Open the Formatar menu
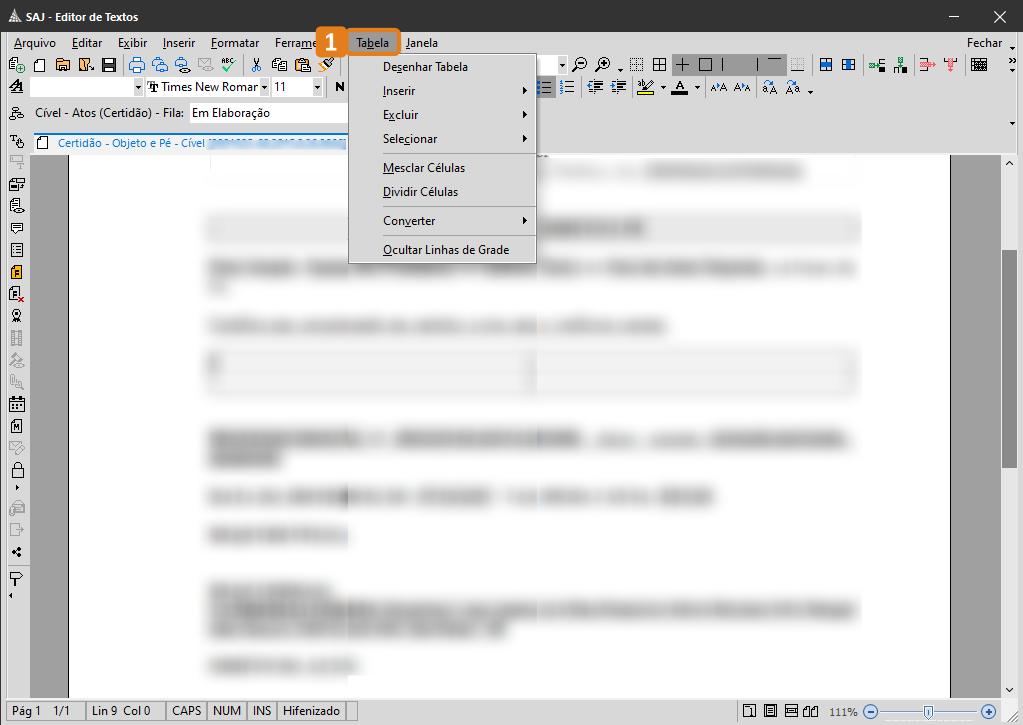This screenshot has height=725, width=1023. coord(235,43)
